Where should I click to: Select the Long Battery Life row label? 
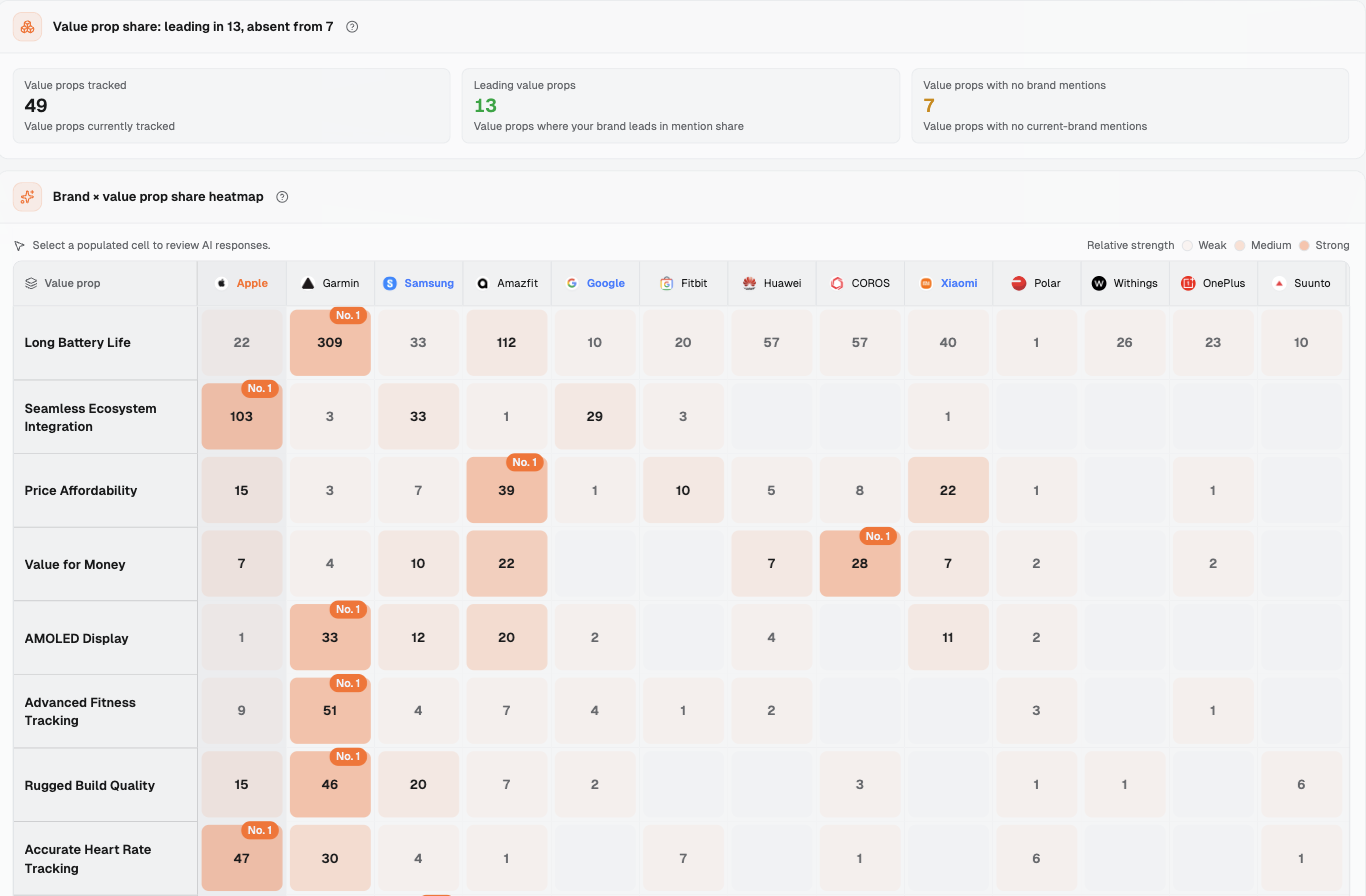[78, 342]
